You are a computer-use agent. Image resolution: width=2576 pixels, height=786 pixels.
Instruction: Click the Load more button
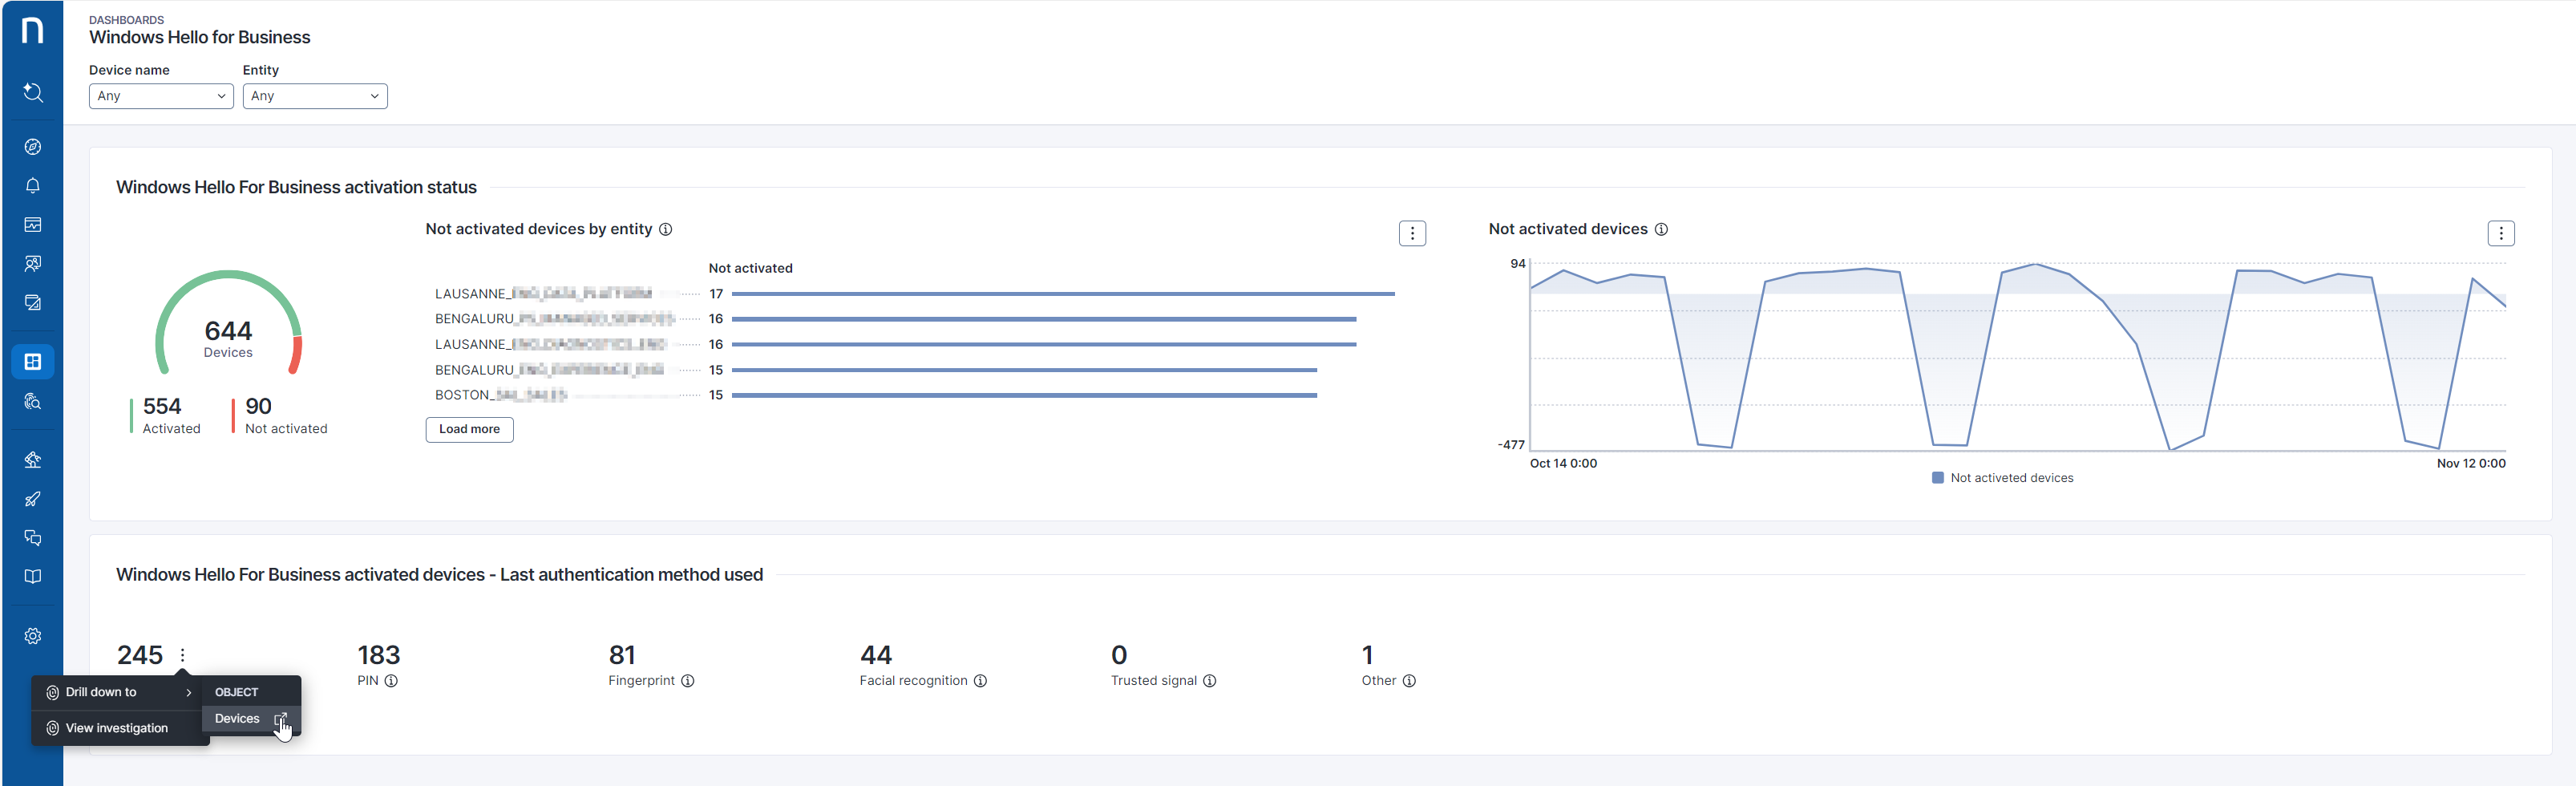click(x=469, y=430)
